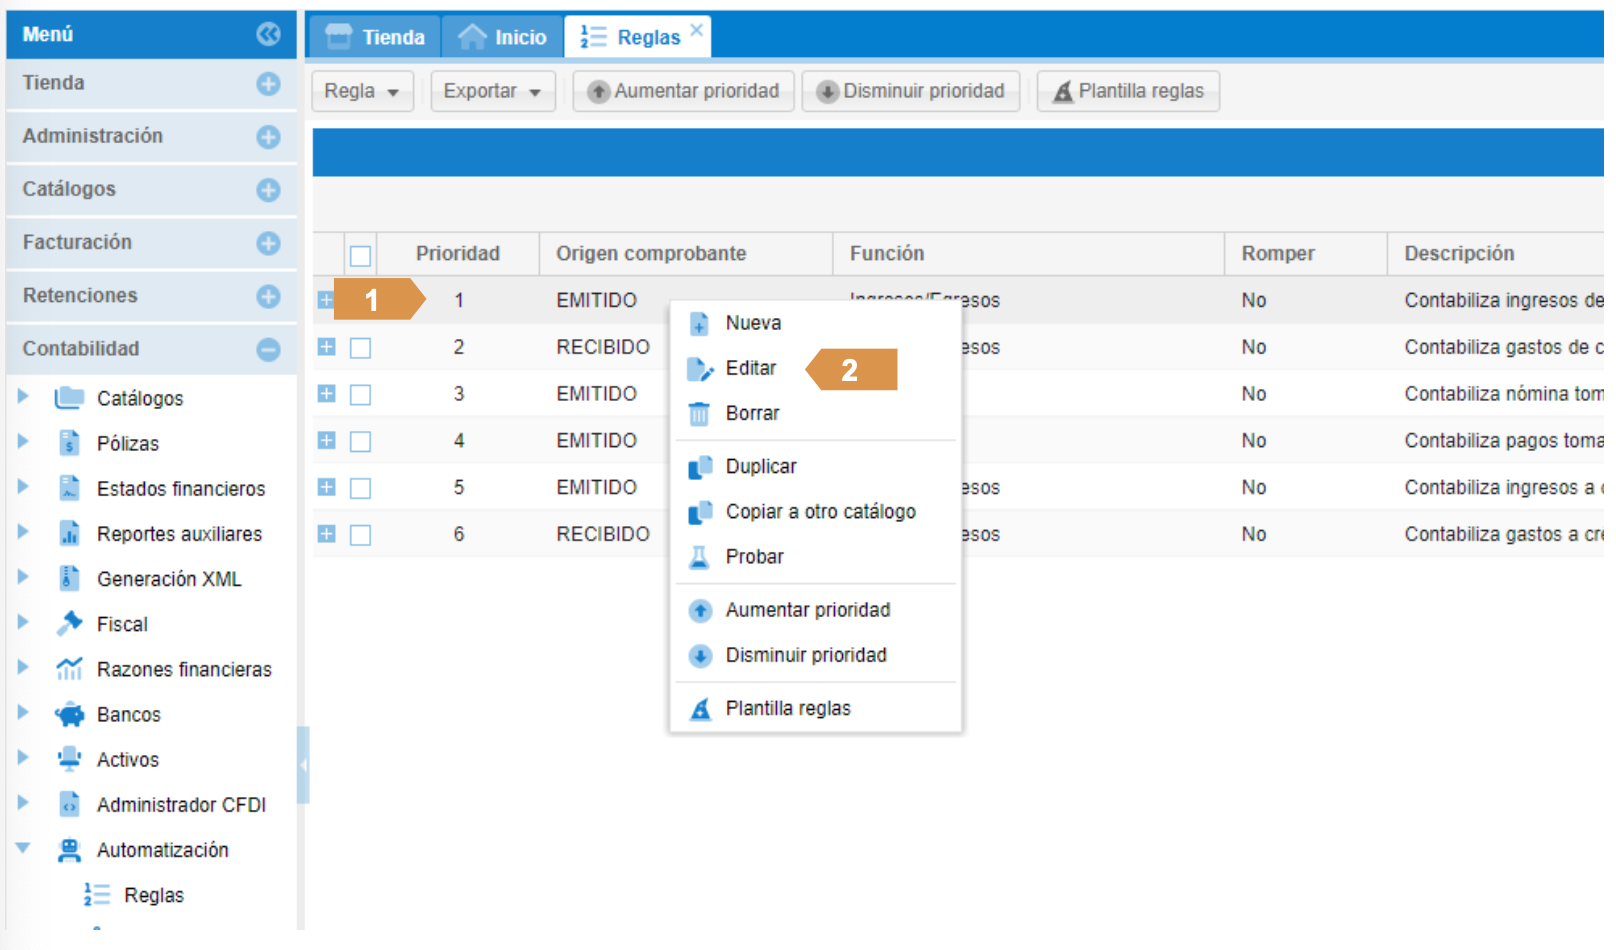The width and height of the screenshot is (1616, 950).
Task: Close the Reglas tab
Action: [697, 30]
